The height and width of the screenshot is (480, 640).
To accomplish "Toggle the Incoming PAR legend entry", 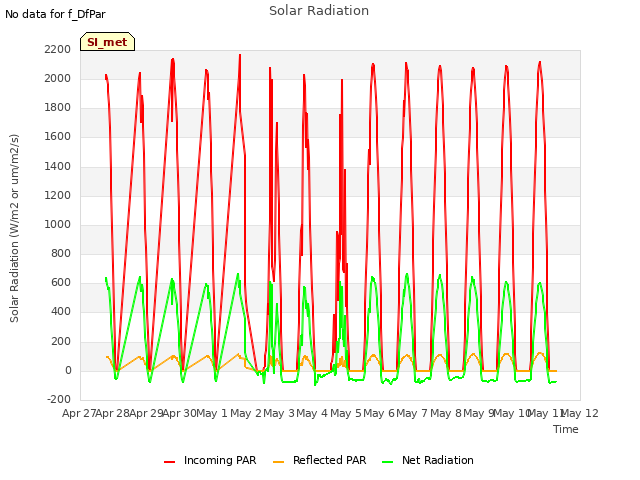I will [210, 460].
